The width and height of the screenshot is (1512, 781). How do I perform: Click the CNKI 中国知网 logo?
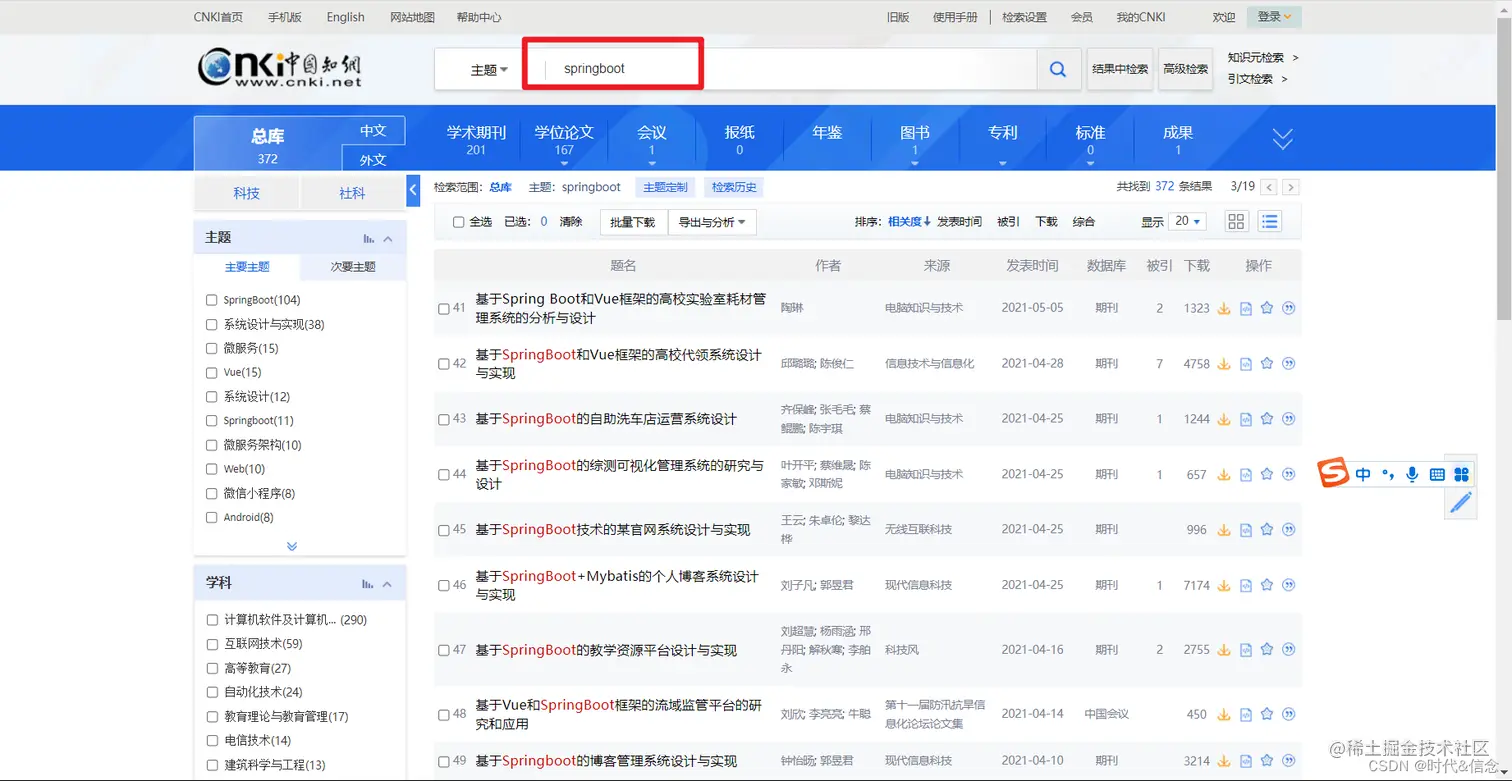tap(280, 68)
